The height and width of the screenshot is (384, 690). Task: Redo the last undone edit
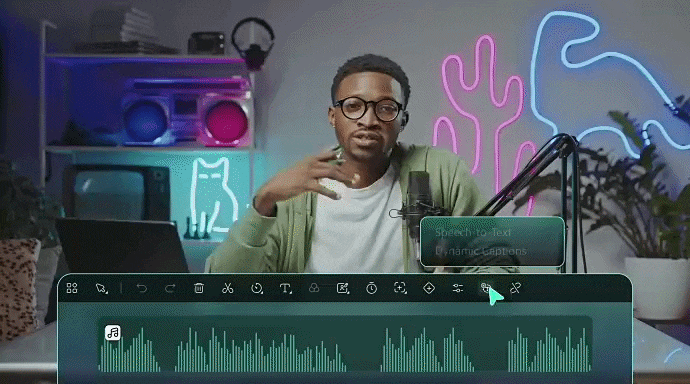(x=170, y=288)
